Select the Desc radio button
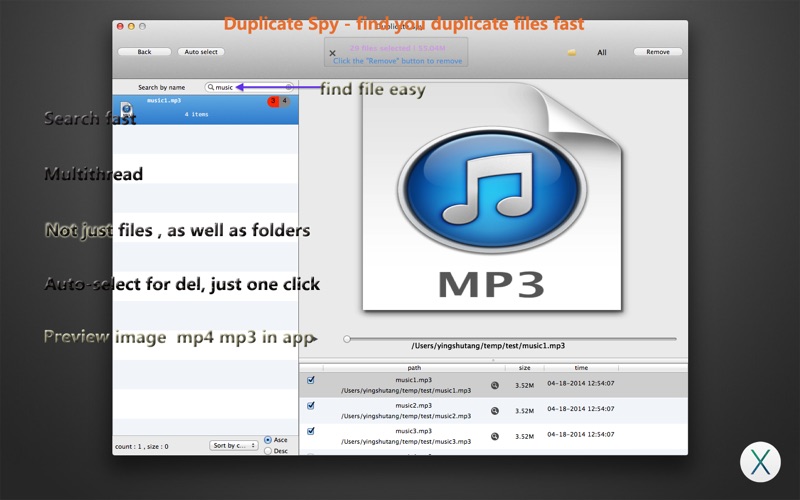 coord(268,451)
